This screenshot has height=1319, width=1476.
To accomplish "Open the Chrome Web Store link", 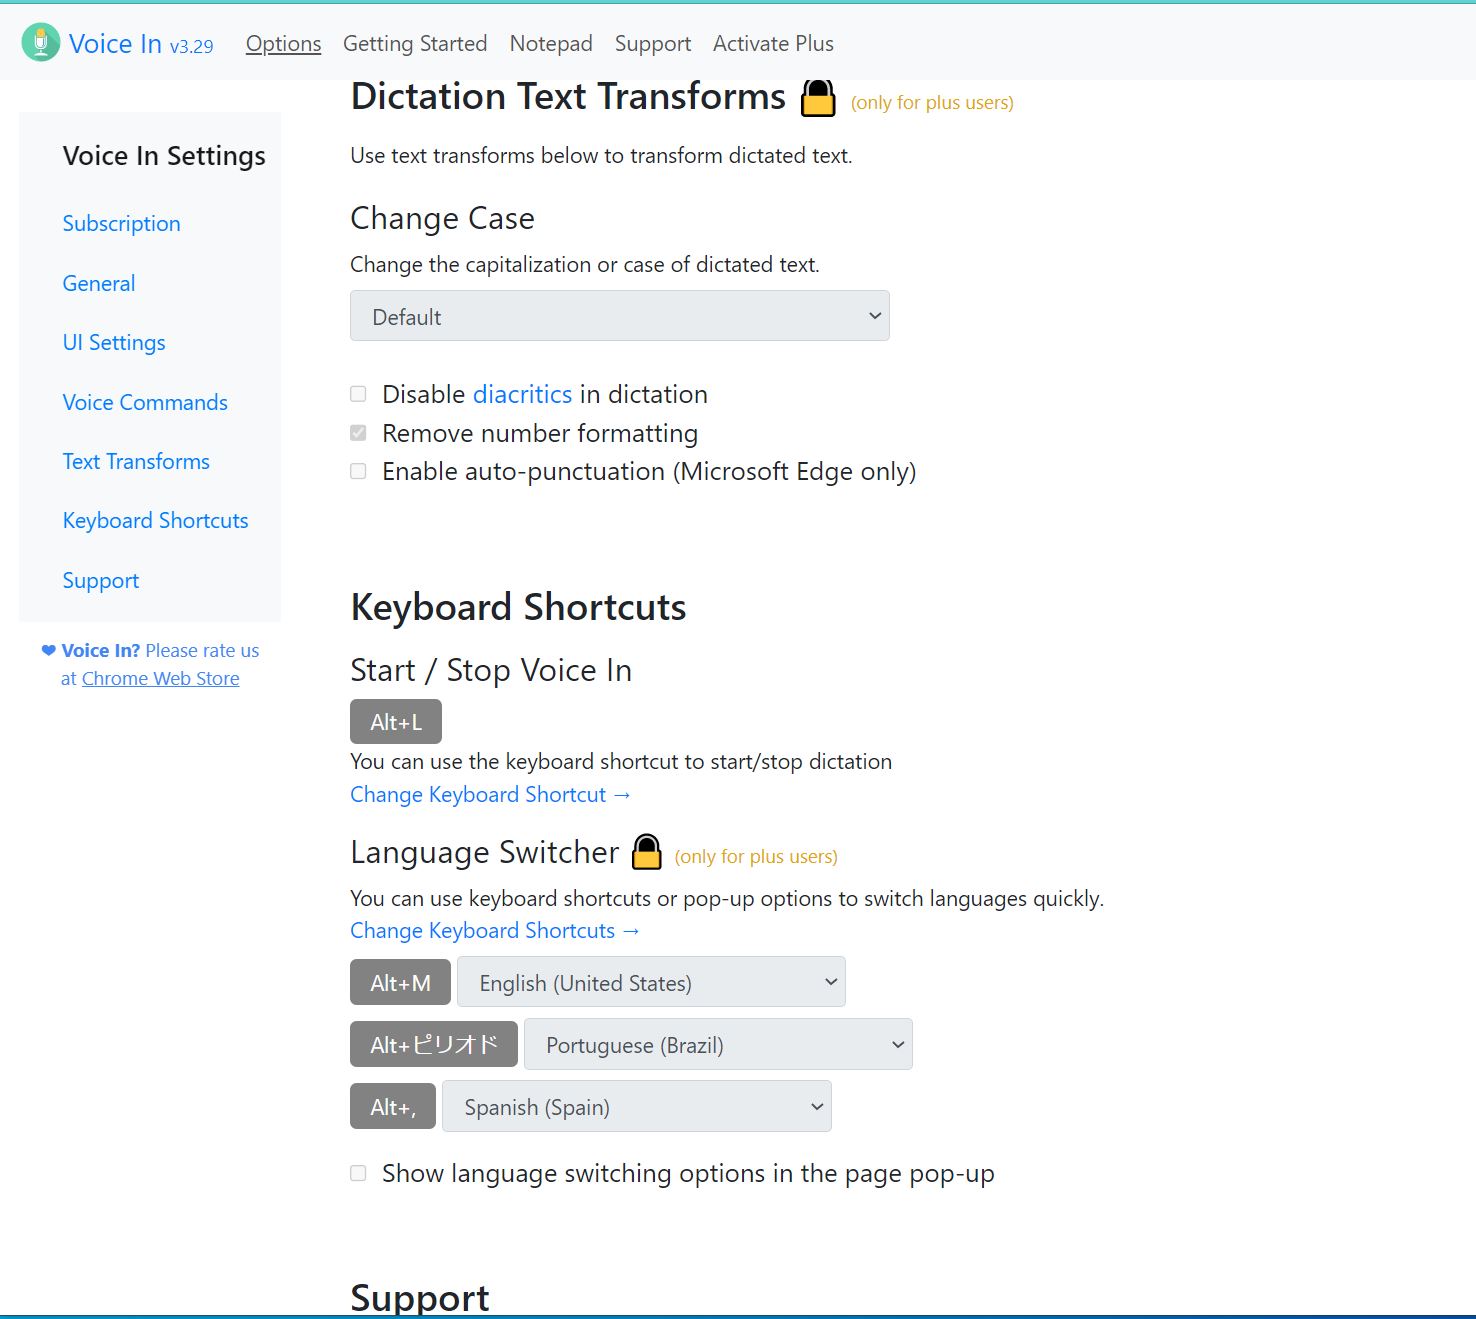I will click(160, 679).
